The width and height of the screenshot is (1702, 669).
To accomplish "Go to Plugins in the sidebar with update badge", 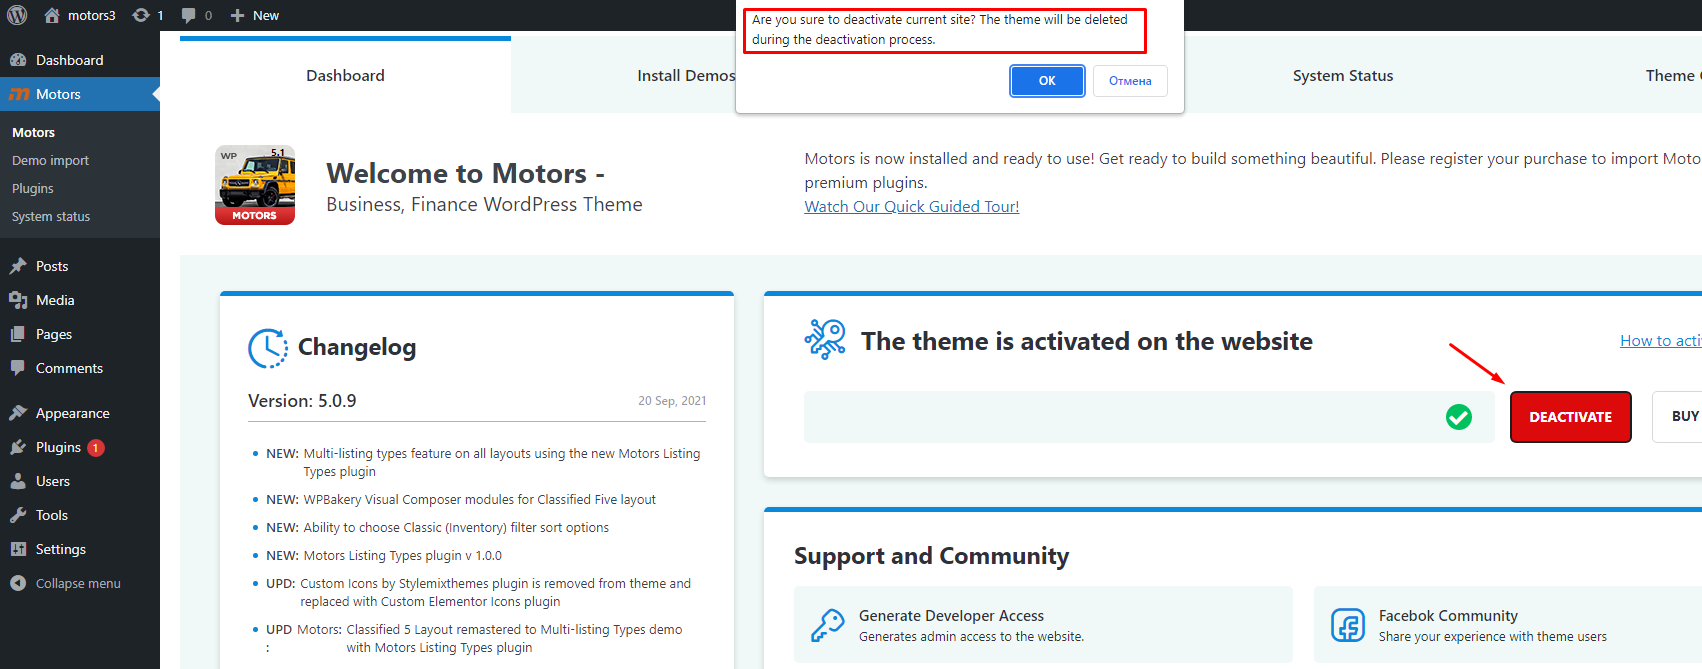I will point(58,447).
